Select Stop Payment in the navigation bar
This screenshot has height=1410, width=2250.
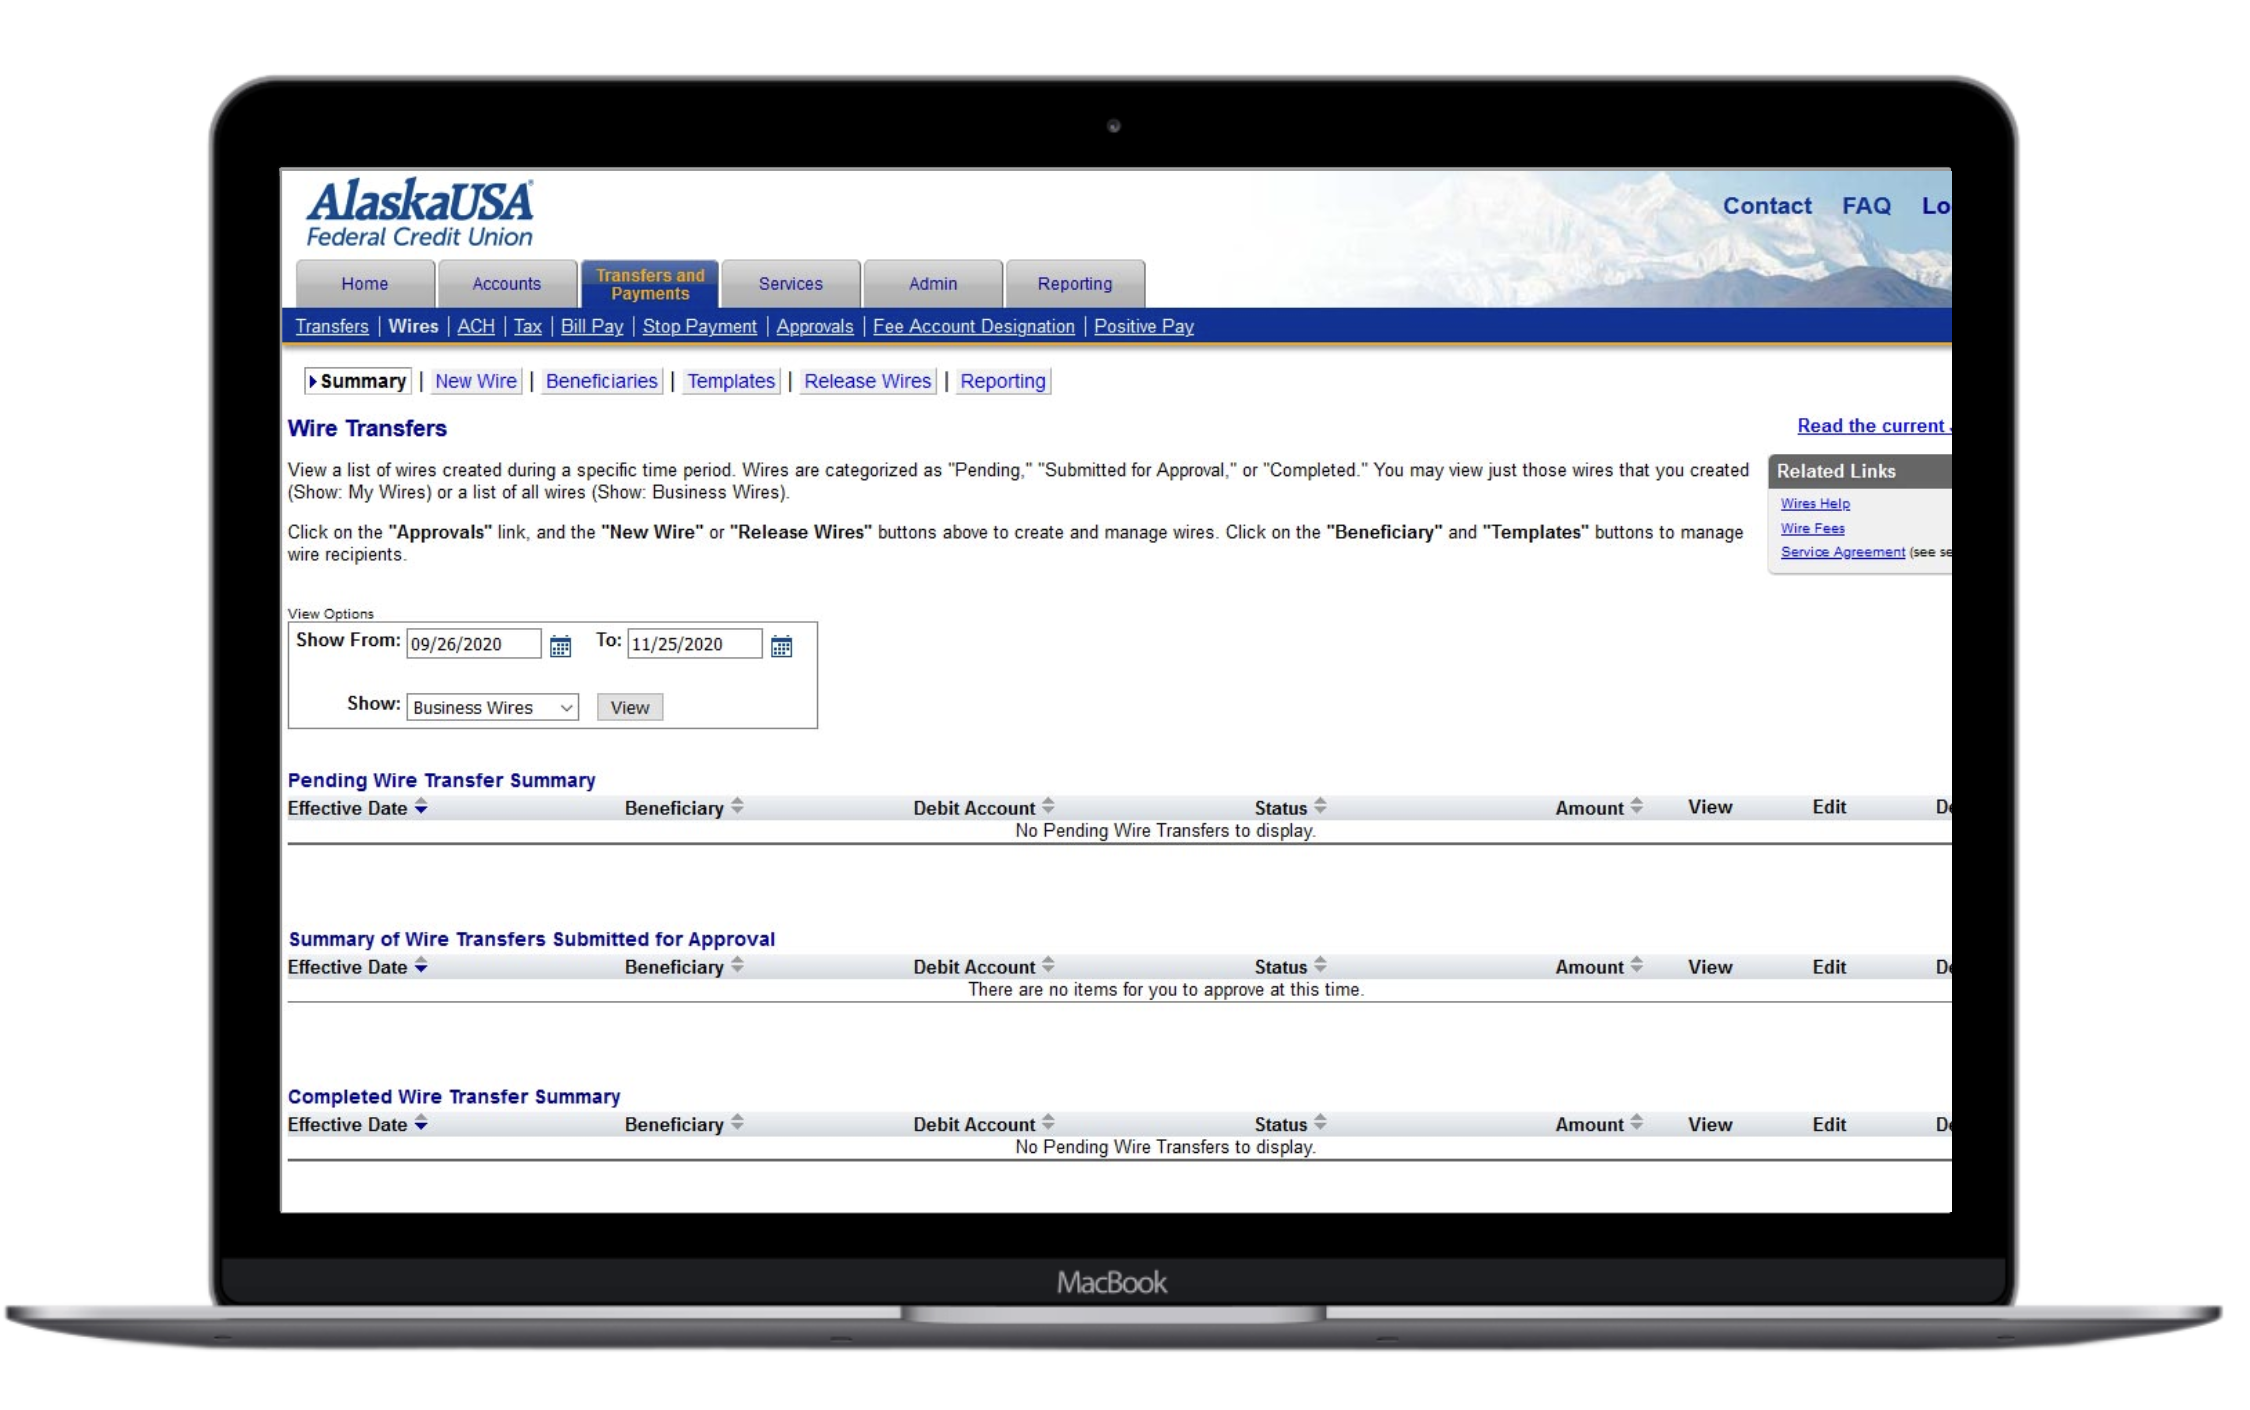pos(699,326)
